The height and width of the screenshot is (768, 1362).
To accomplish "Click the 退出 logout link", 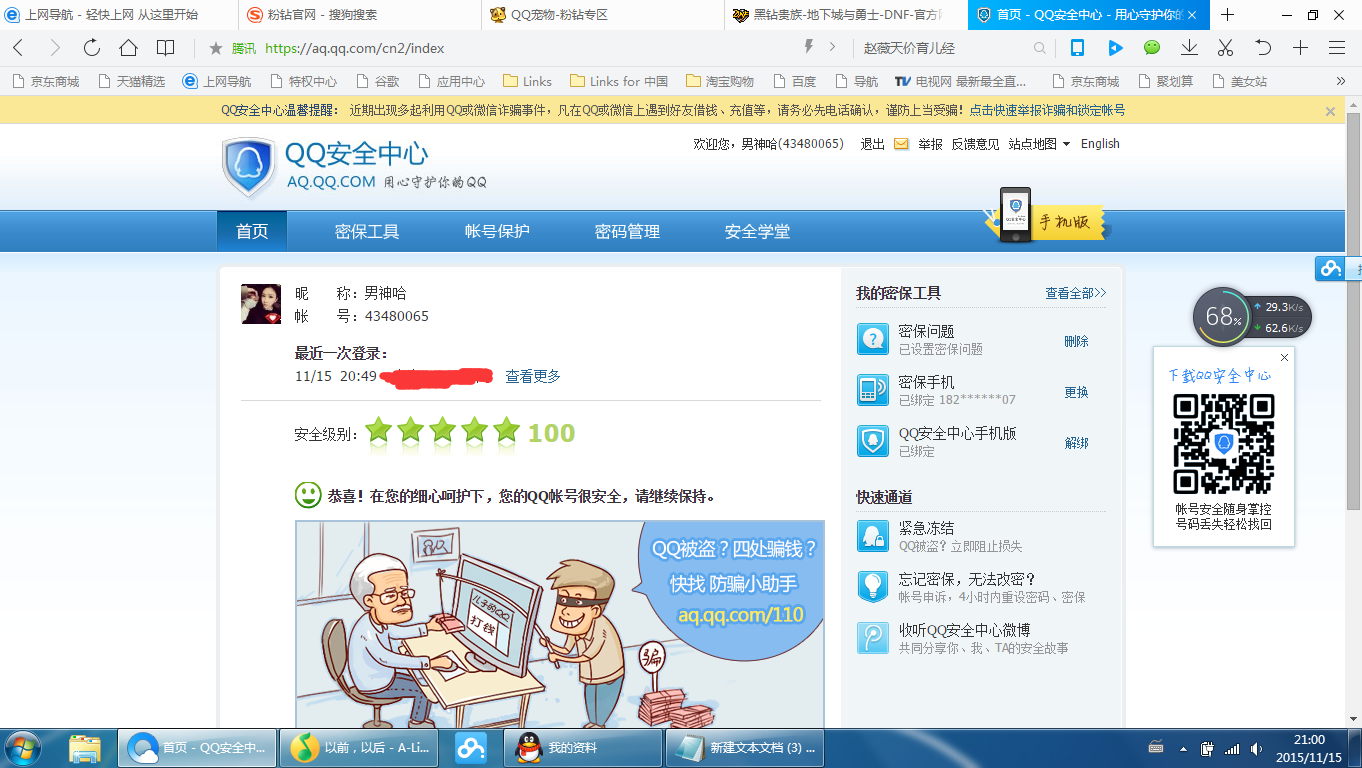I will (x=873, y=144).
